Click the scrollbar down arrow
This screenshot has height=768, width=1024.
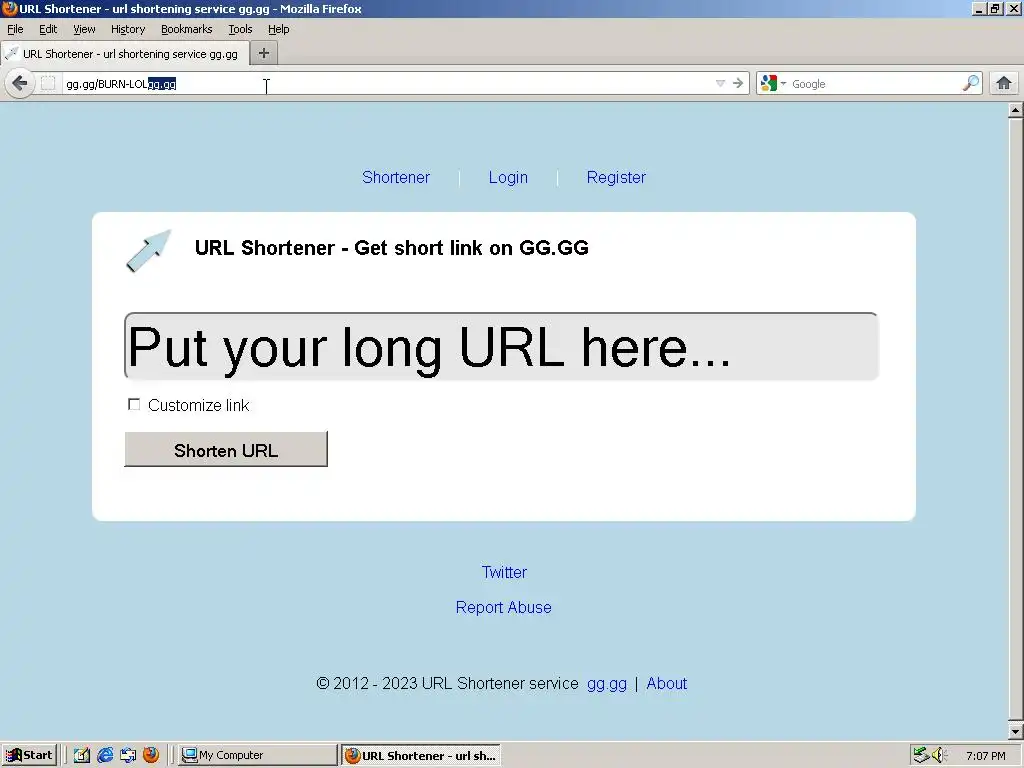coord(1015,732)
